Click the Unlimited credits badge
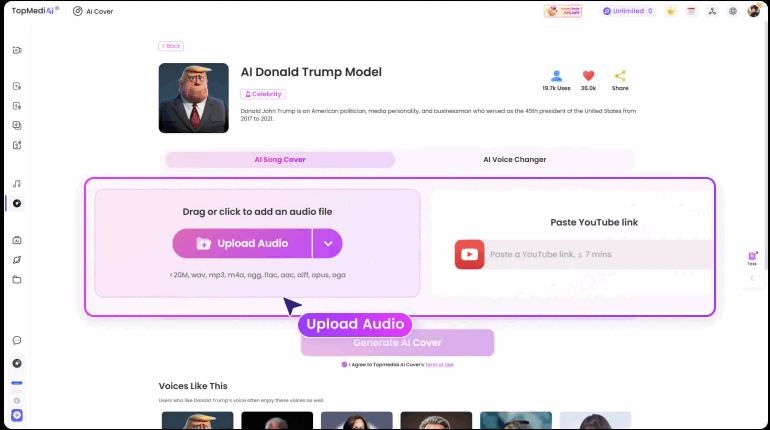Image resolution: width=770 pixels, height=430 pixels. pyautogui.click(x=628, y=11)
